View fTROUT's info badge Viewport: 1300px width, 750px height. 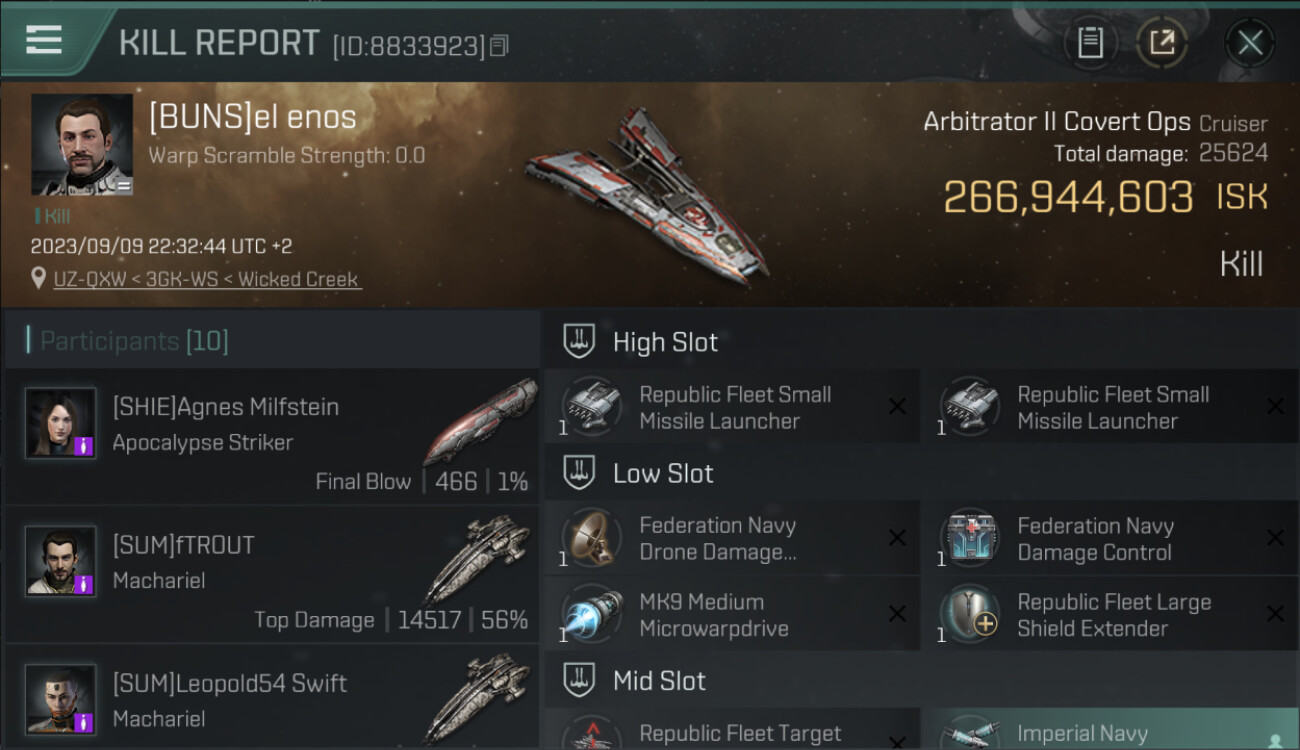[x=85, y=584]
